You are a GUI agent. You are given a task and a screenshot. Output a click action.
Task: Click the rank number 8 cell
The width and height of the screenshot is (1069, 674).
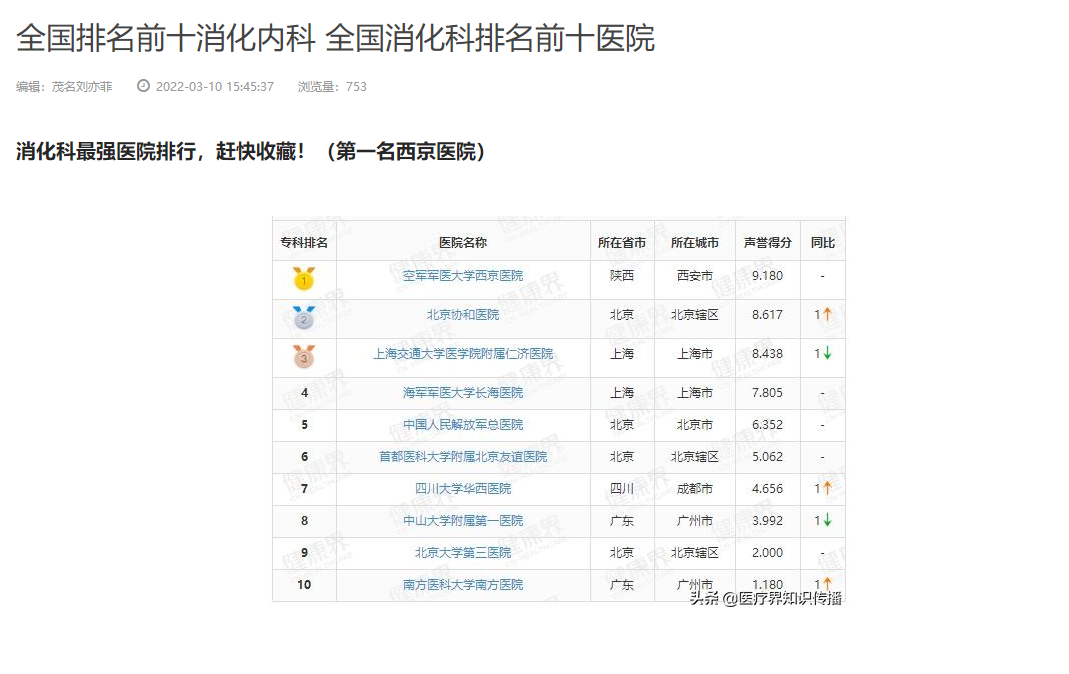click(x=304, y=521)
